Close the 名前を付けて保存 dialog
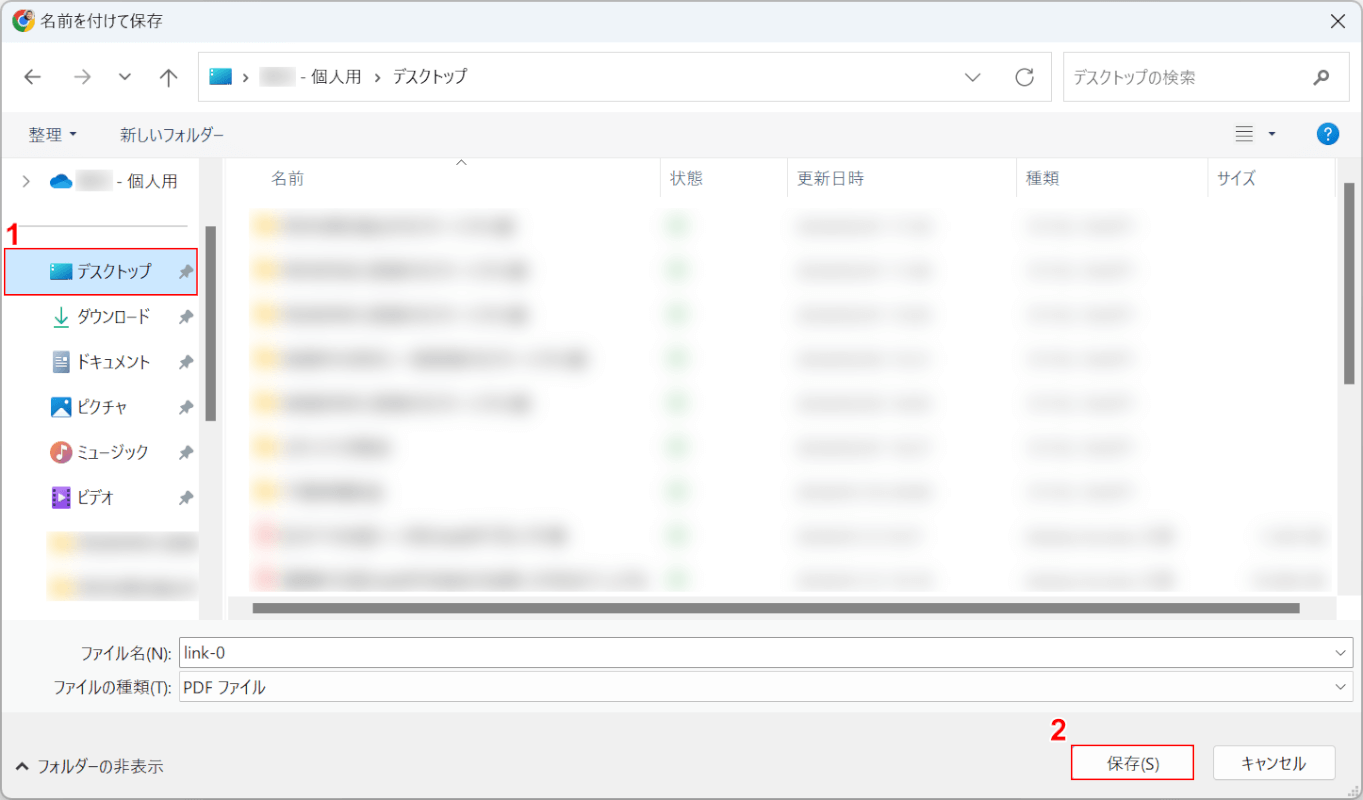The height and width of the screenshot is (800, 1363). coord(1337,21)
